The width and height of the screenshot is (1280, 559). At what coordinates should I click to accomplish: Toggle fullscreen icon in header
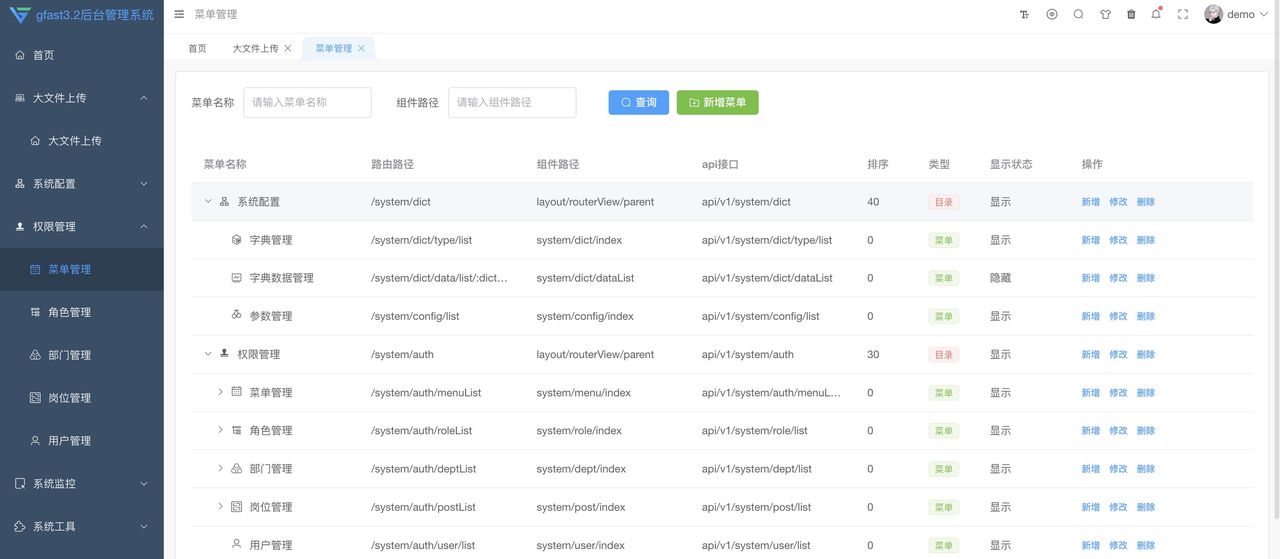pyautogui.click(x=1183, y=15)
